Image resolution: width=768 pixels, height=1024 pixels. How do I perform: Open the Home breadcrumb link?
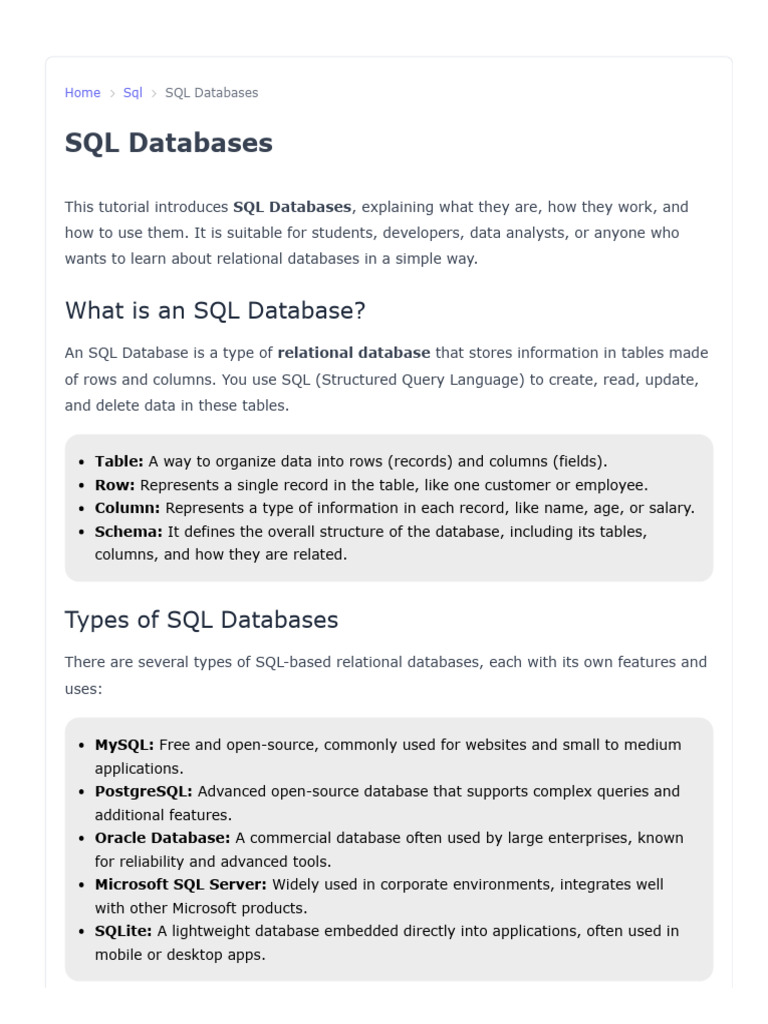(x=82, y=93)
